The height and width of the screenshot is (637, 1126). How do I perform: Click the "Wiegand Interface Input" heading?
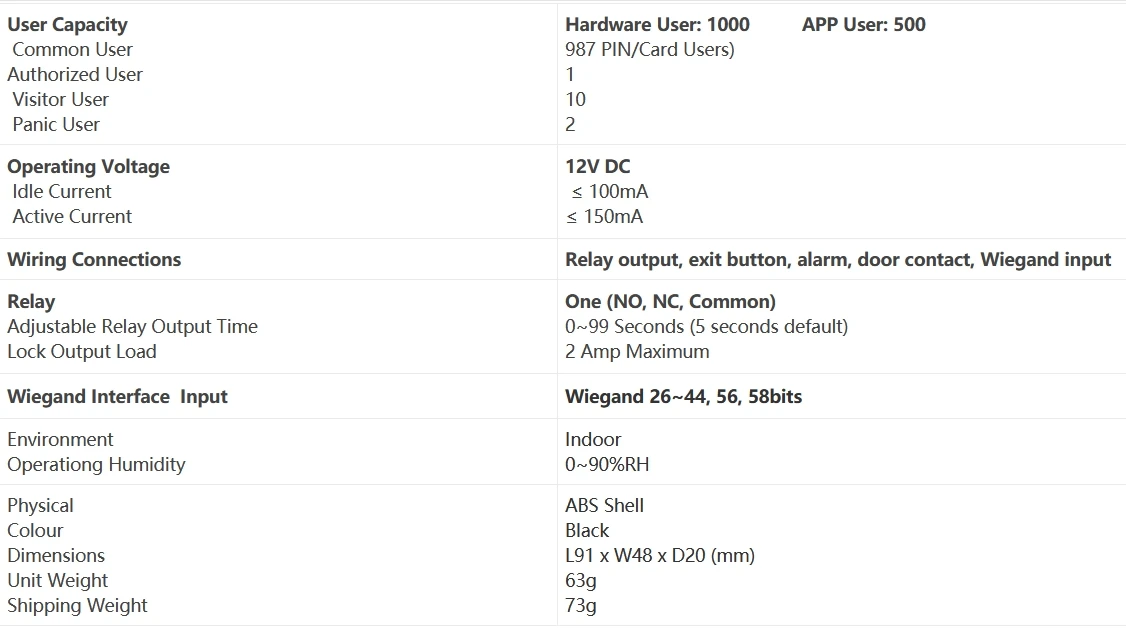point(117,396)
